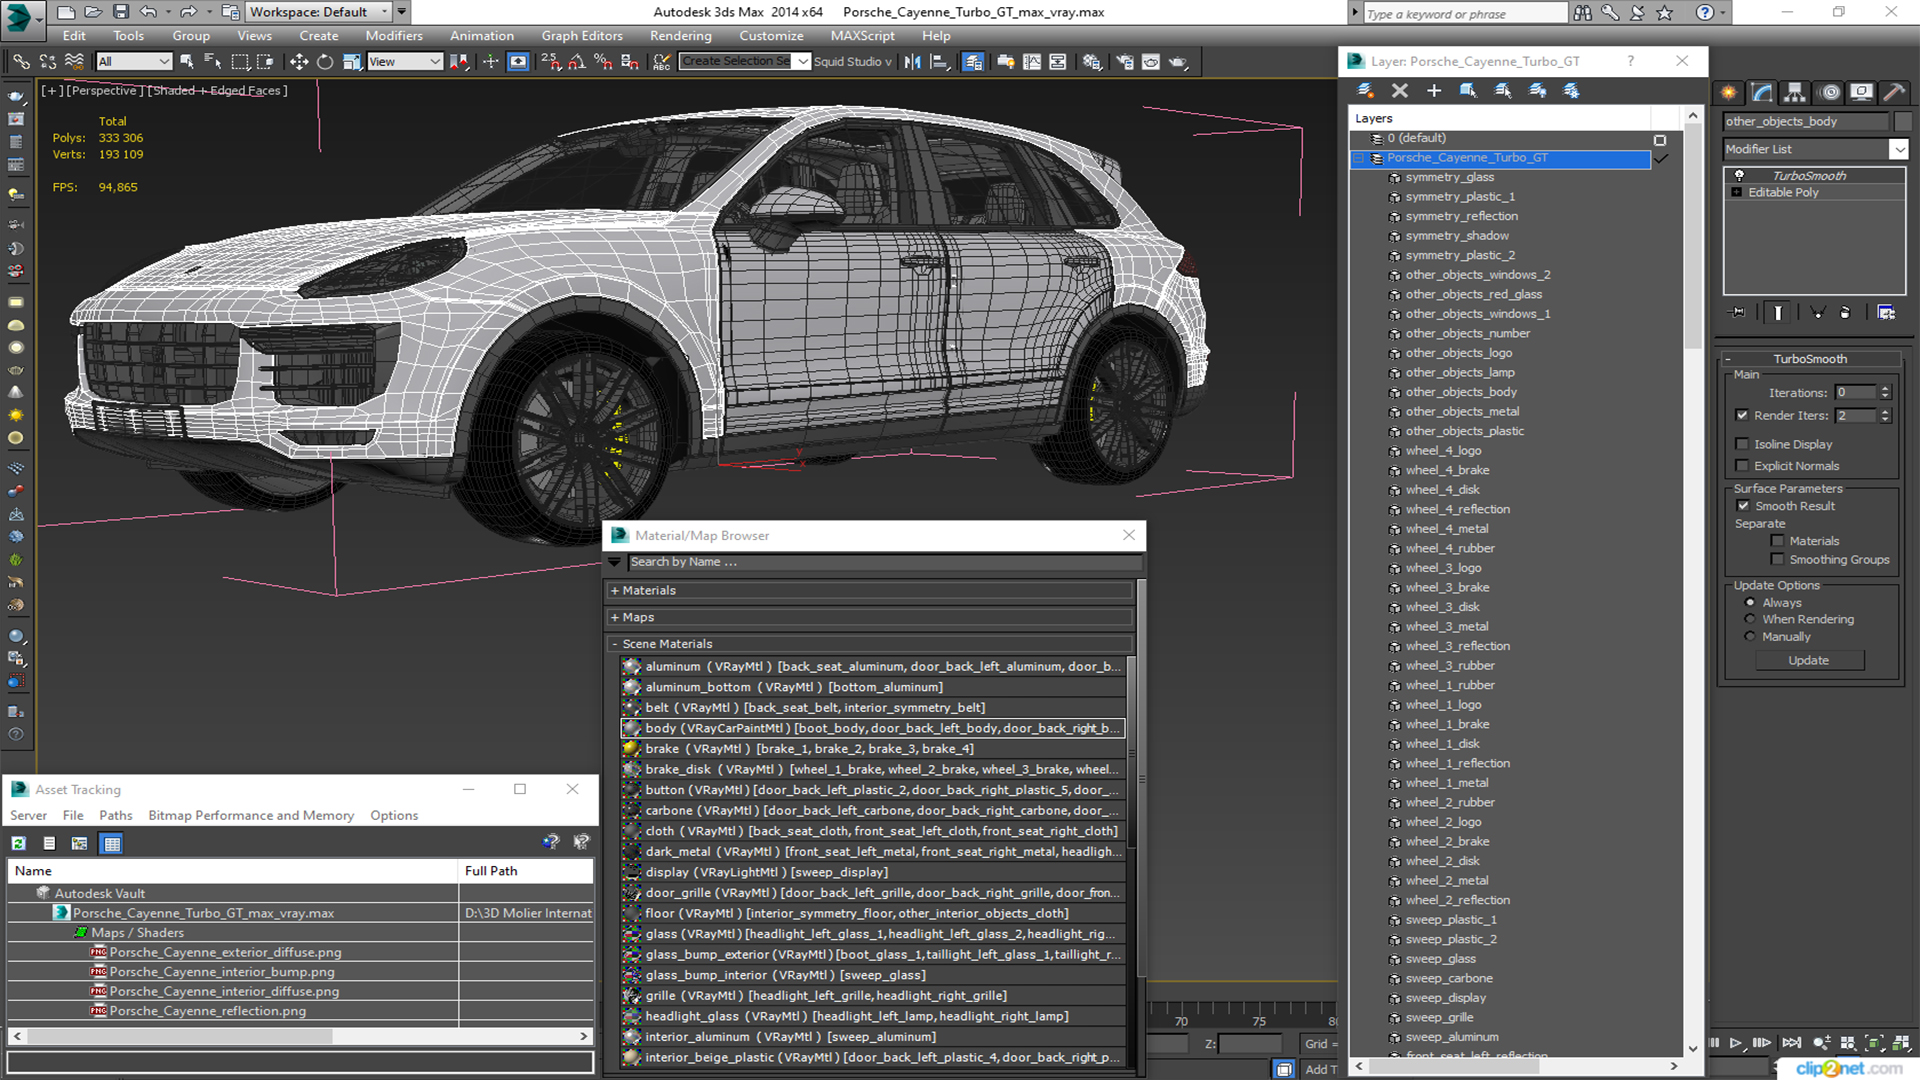Viewport: 1920px width, 1080px height.
Task: Open Create Selection Set dropdown
Action: 802,62
